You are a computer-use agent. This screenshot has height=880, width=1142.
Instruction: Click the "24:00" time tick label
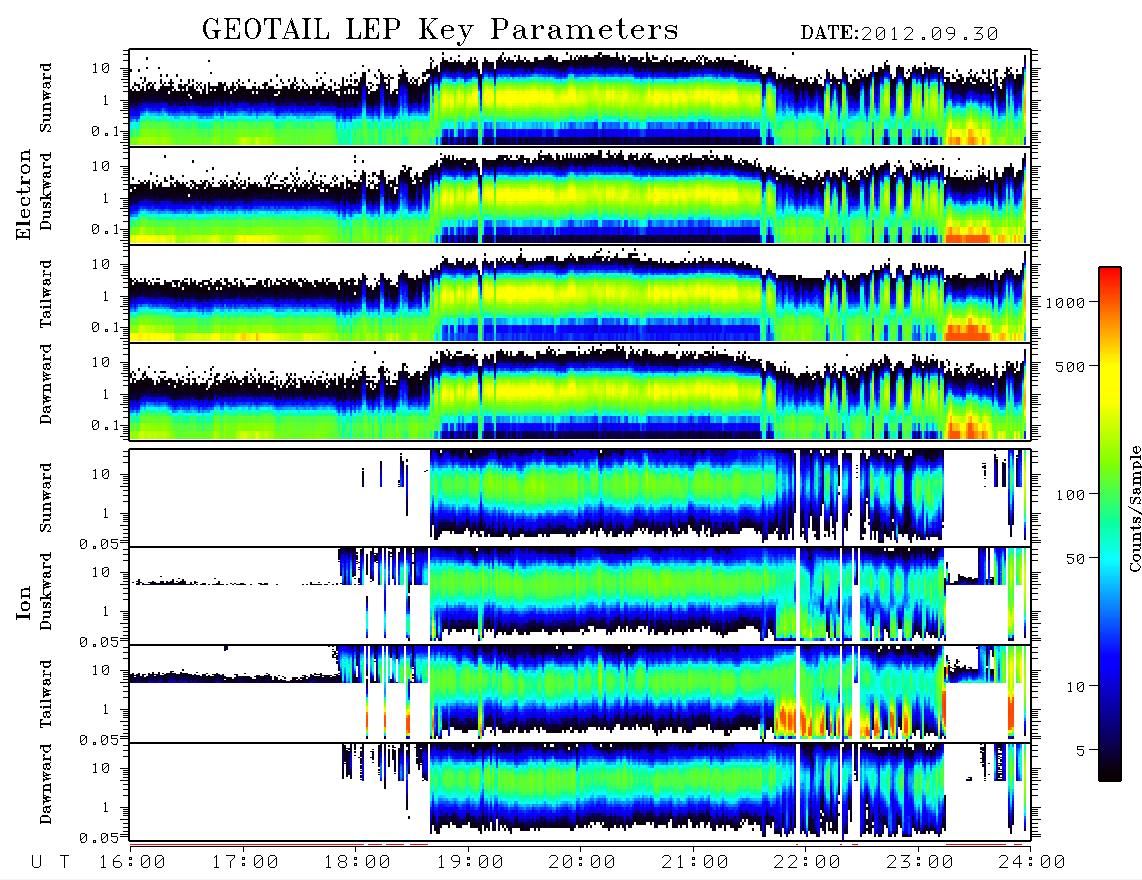1032,862
